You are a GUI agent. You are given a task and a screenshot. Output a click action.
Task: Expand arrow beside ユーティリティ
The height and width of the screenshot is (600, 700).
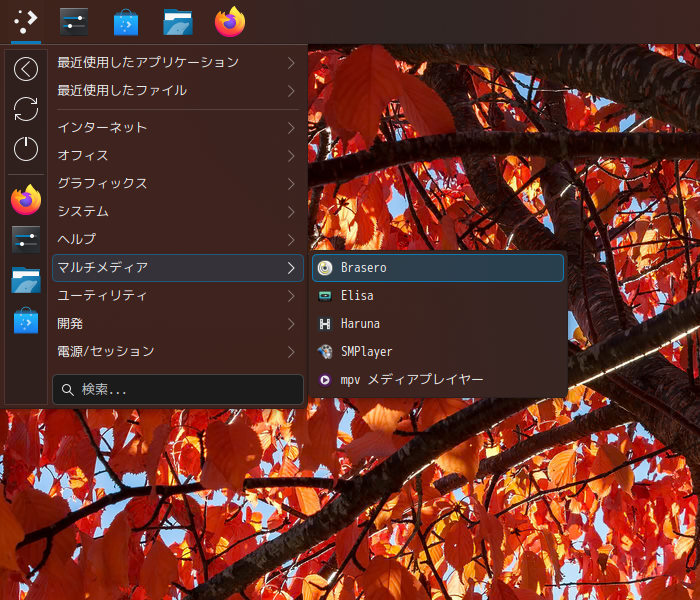(291, 296)
